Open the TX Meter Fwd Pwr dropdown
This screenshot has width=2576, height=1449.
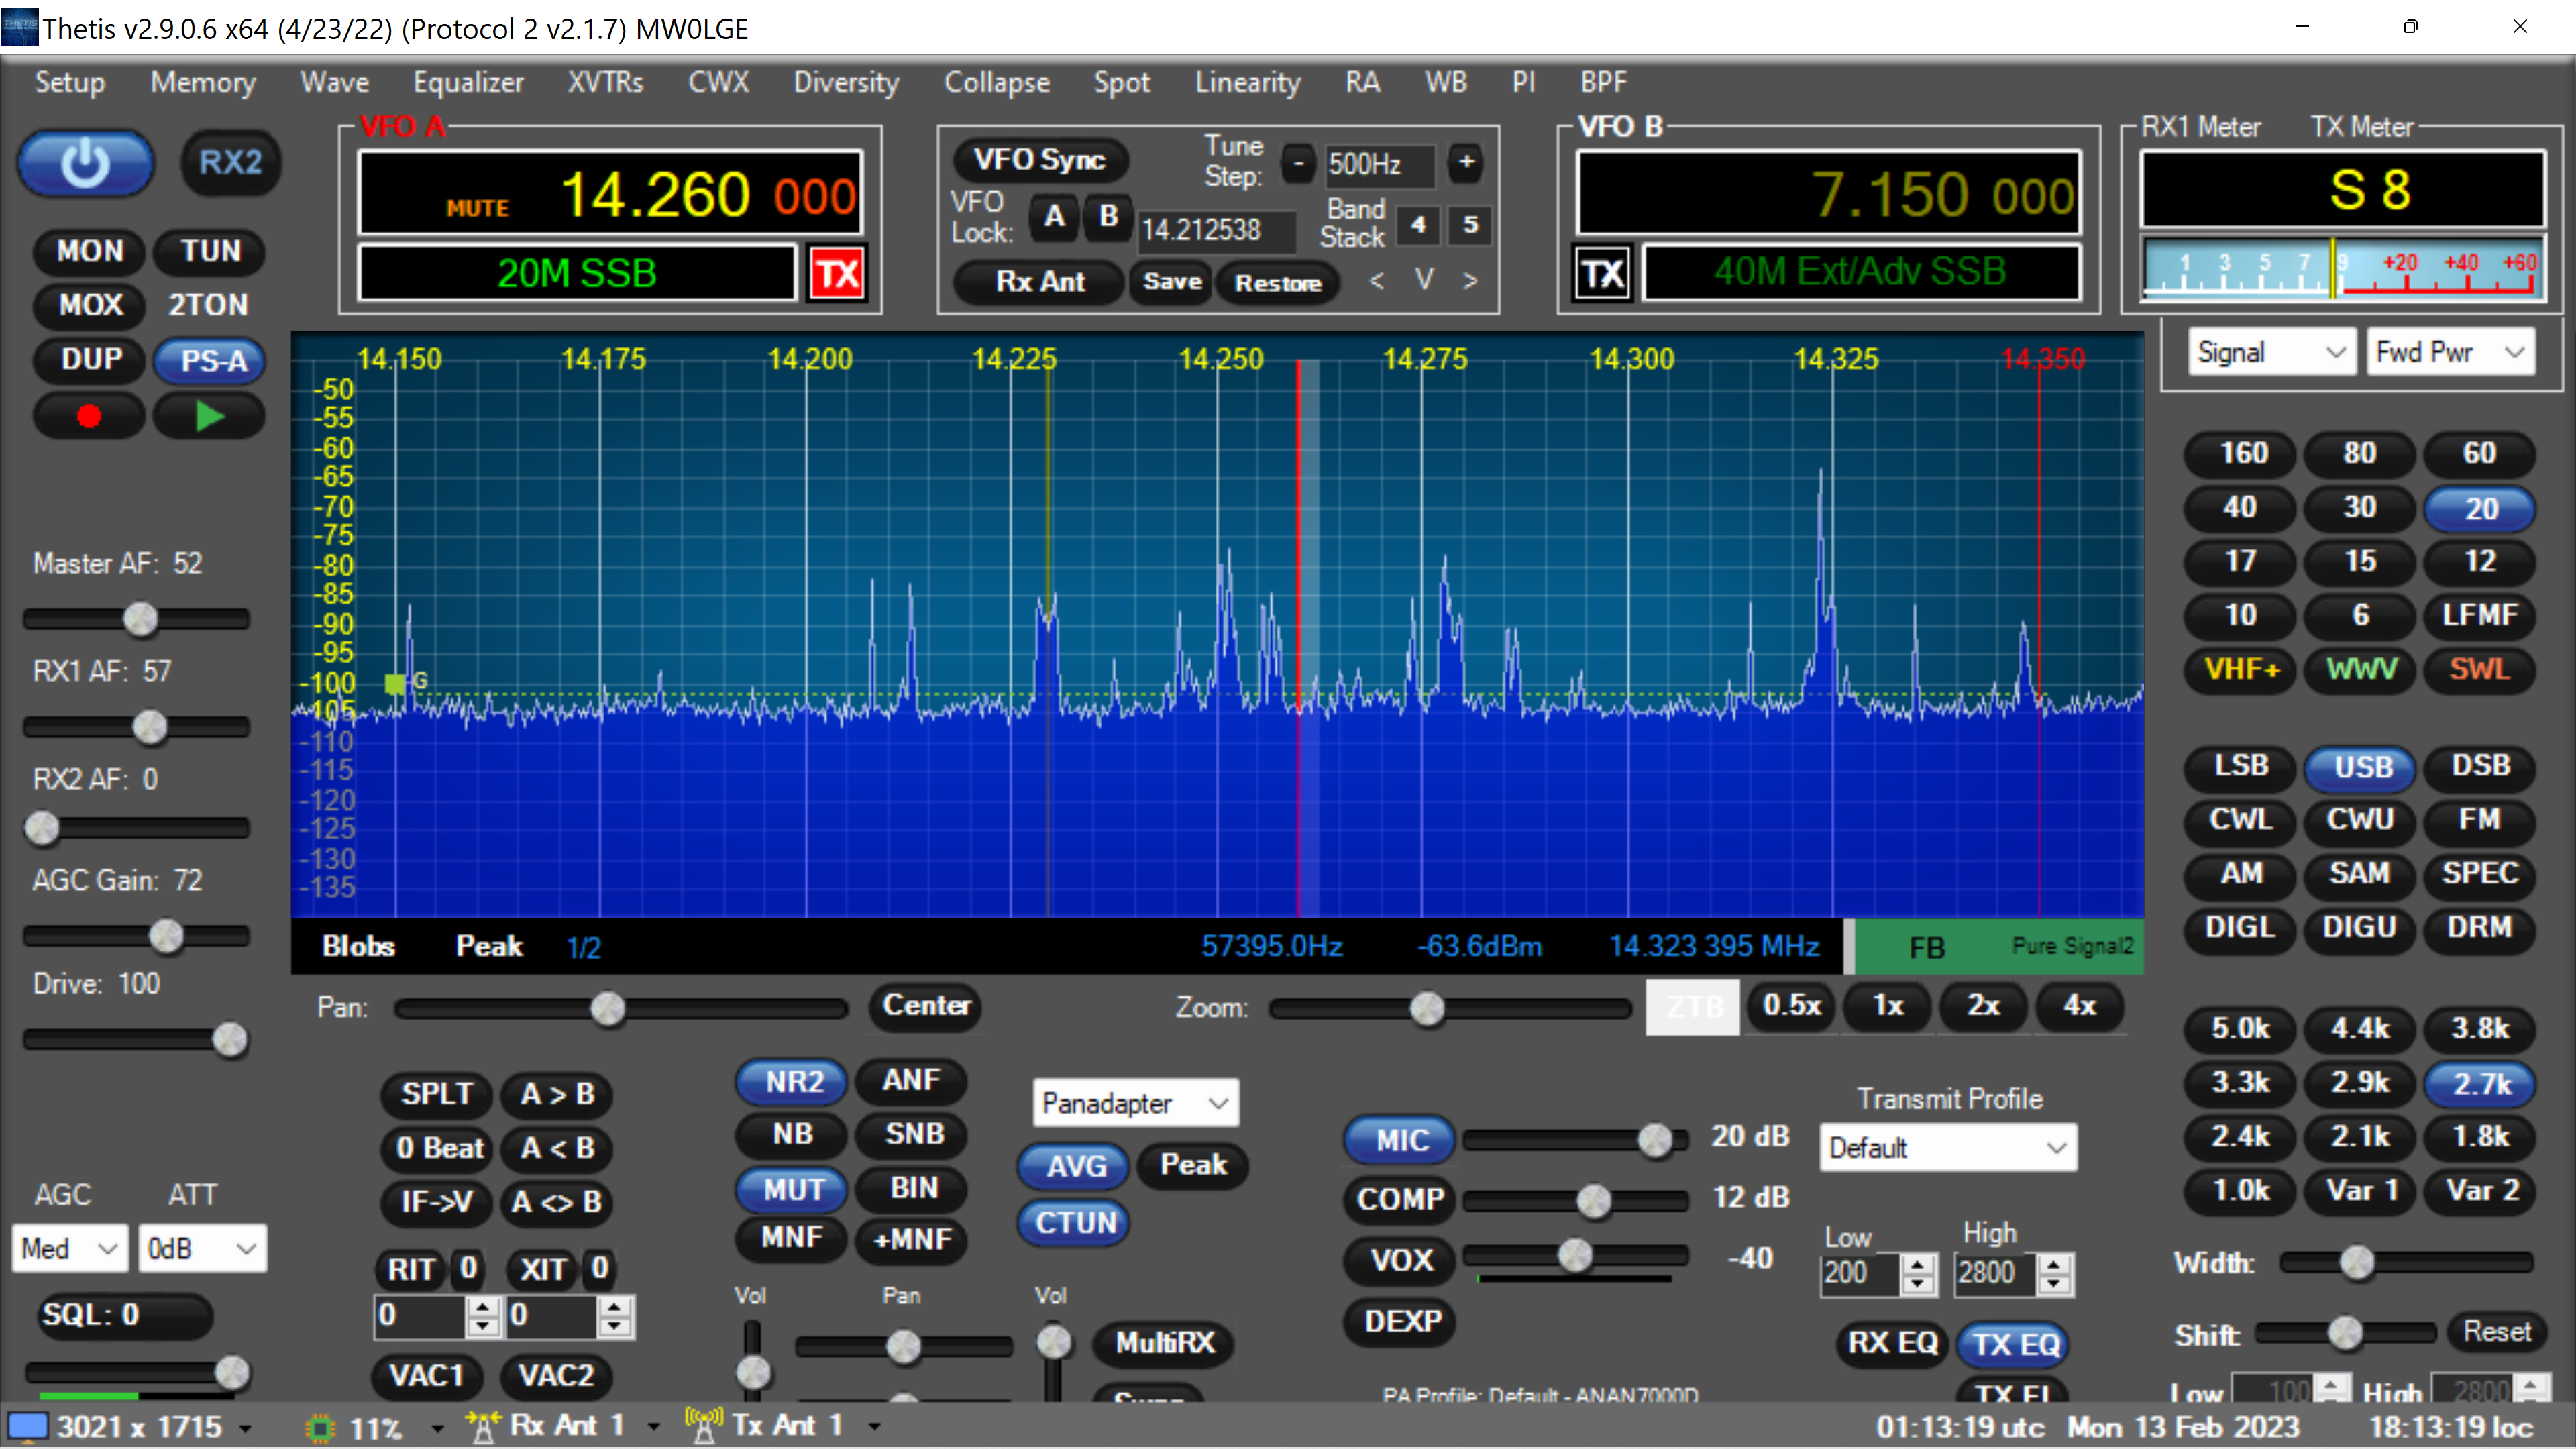tap(2450, 352)
